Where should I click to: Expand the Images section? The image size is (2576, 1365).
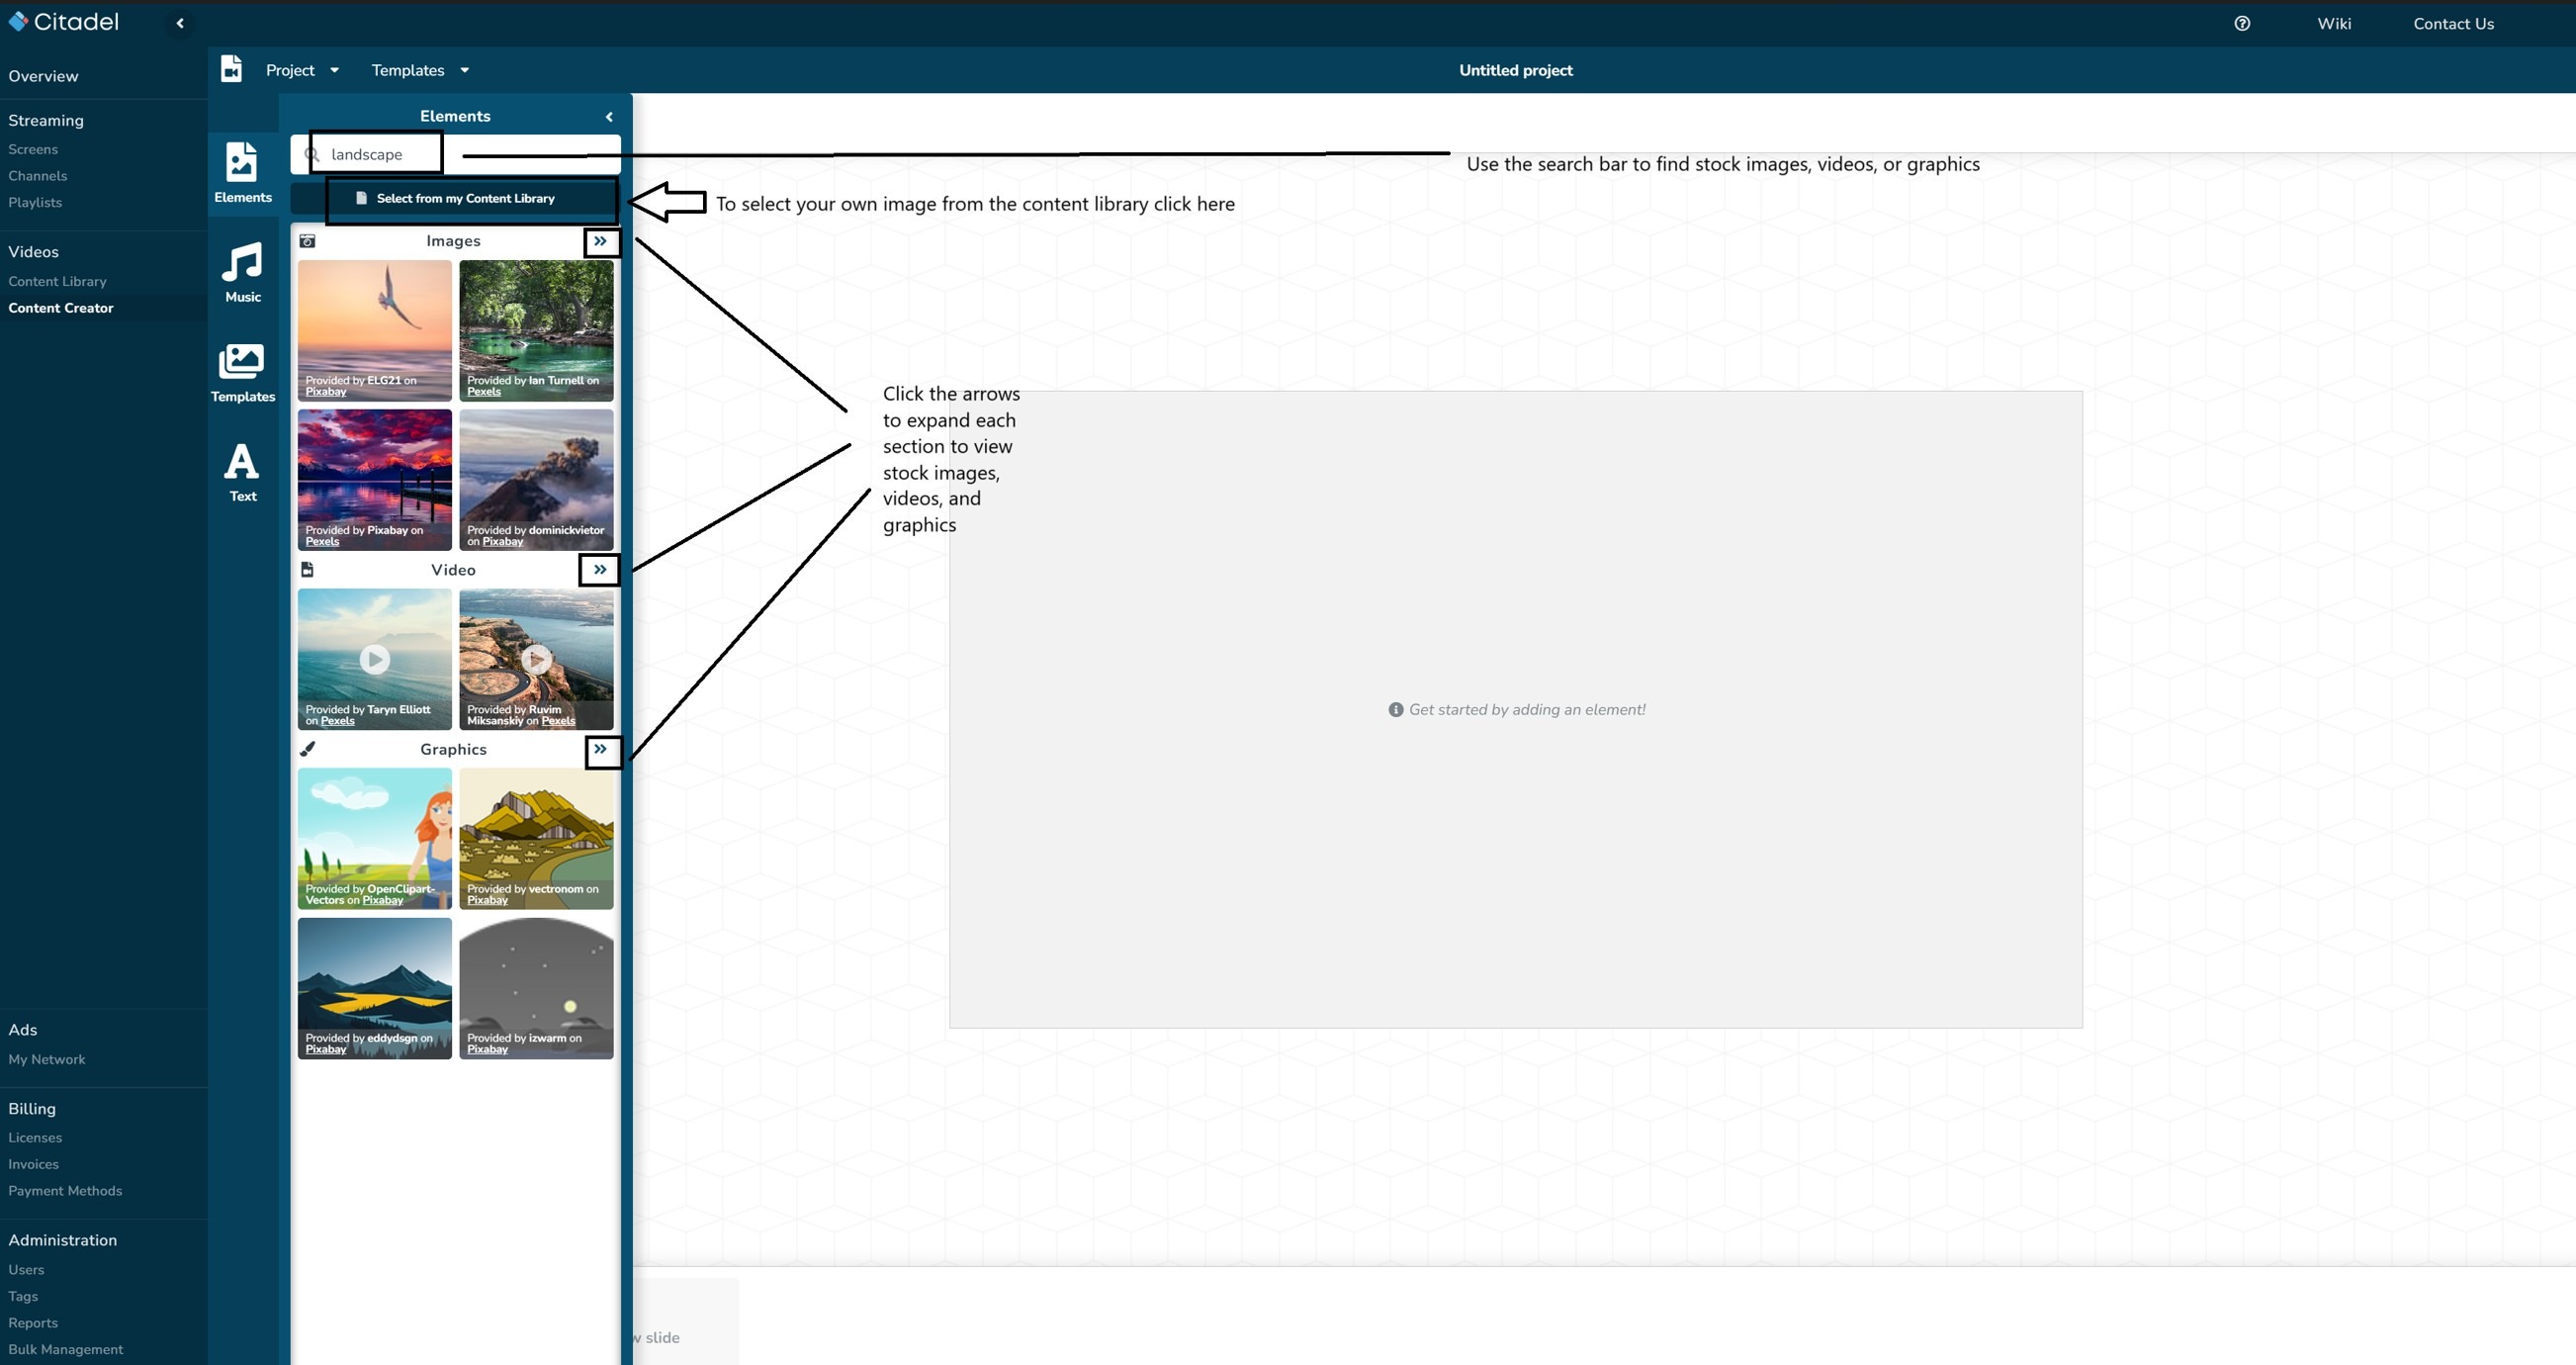600,241
